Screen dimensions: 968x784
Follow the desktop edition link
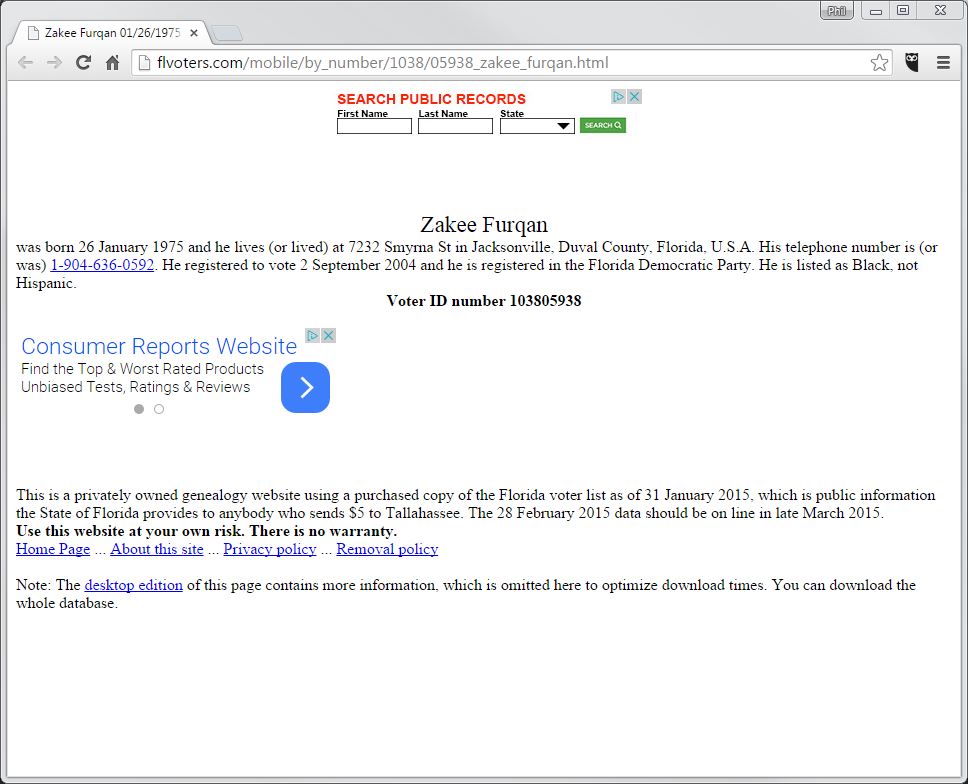coord(133,585)
